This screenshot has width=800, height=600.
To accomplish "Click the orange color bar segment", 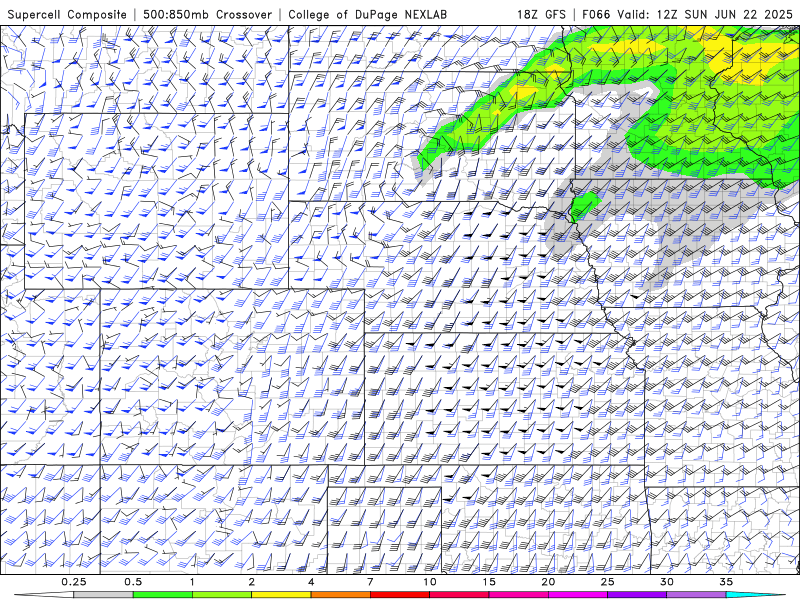I will [x=340, y=595].
